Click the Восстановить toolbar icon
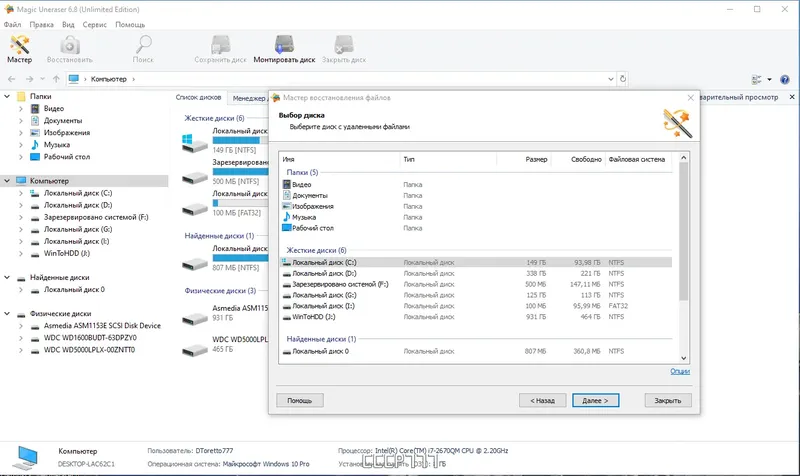 click(x=70, y=49)
